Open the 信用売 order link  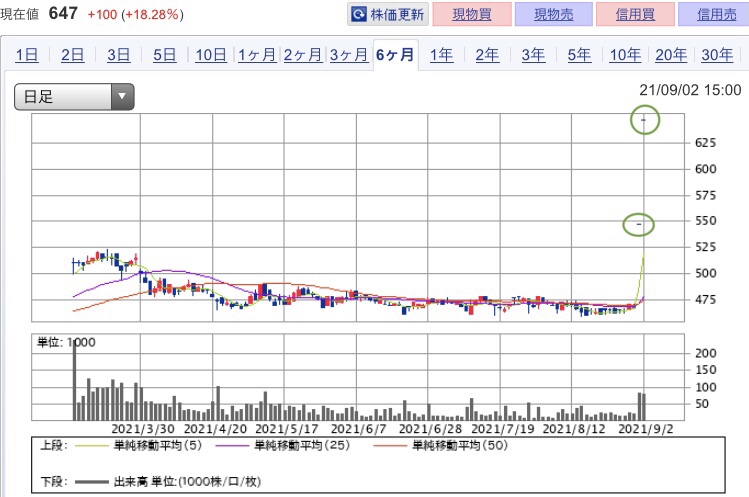[716, 14]
